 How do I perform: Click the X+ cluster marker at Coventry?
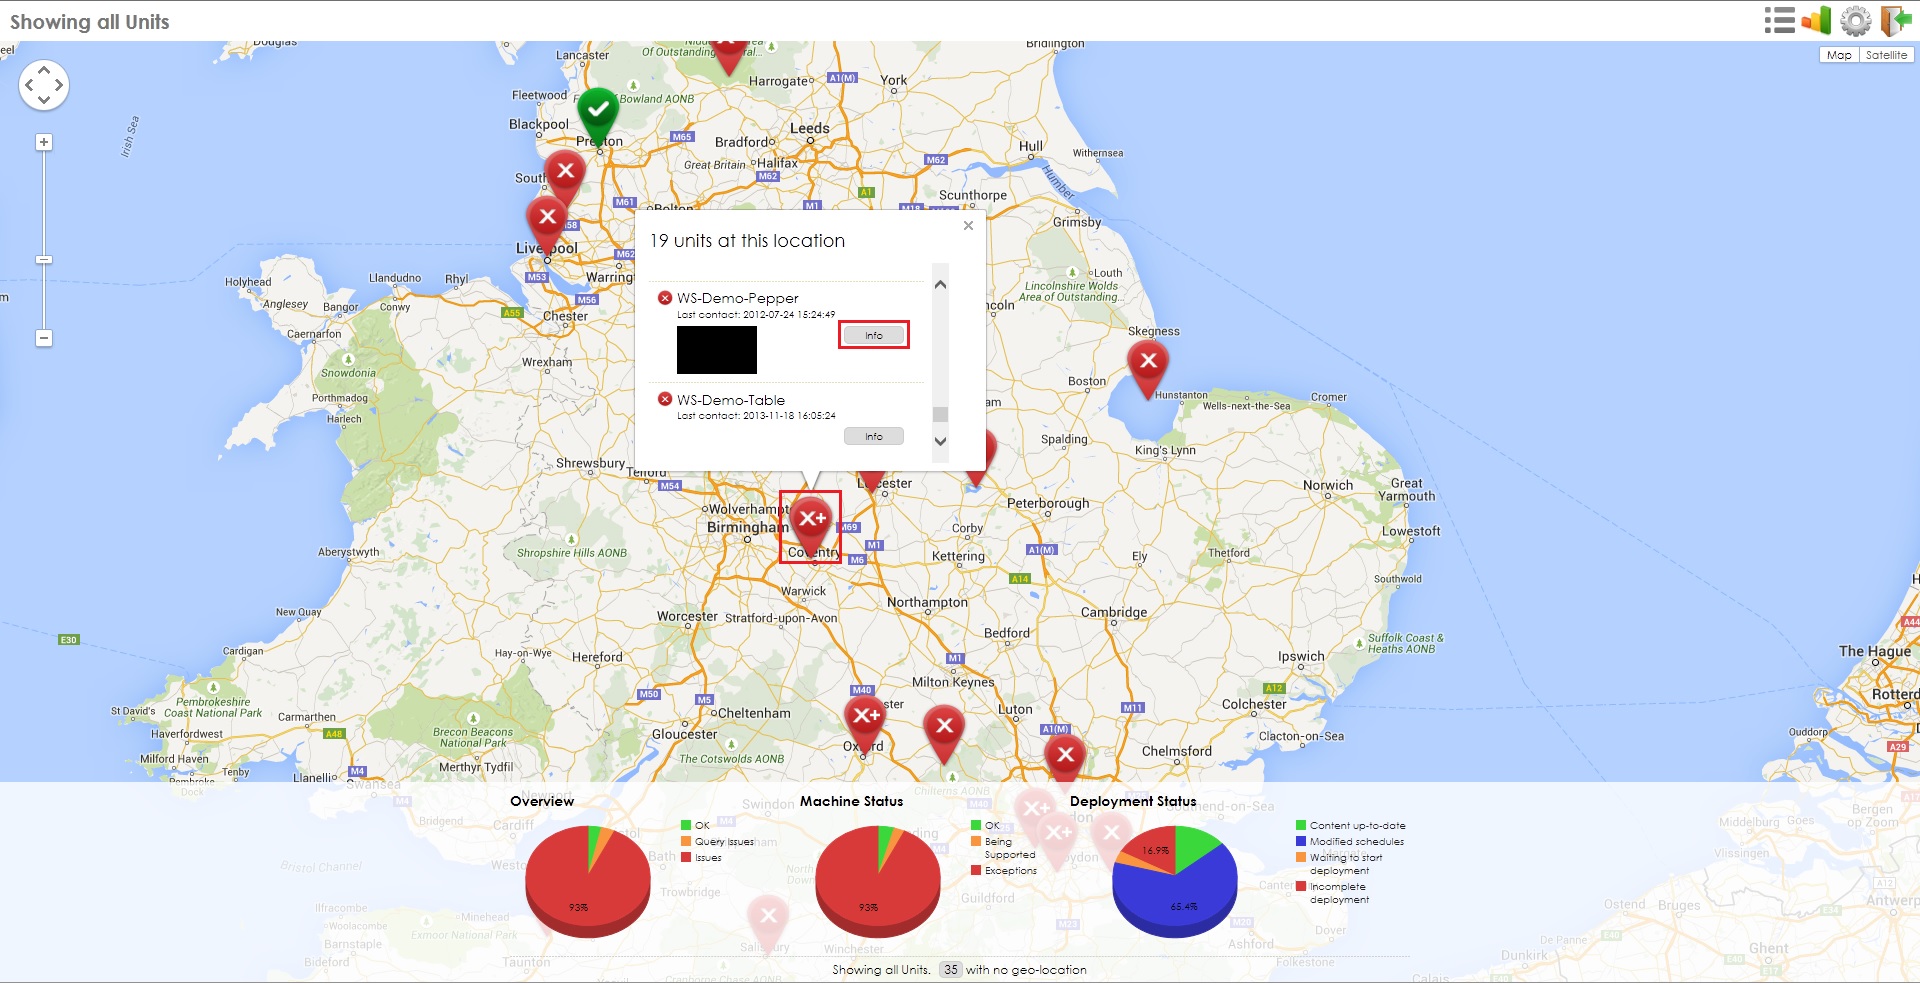812,520
